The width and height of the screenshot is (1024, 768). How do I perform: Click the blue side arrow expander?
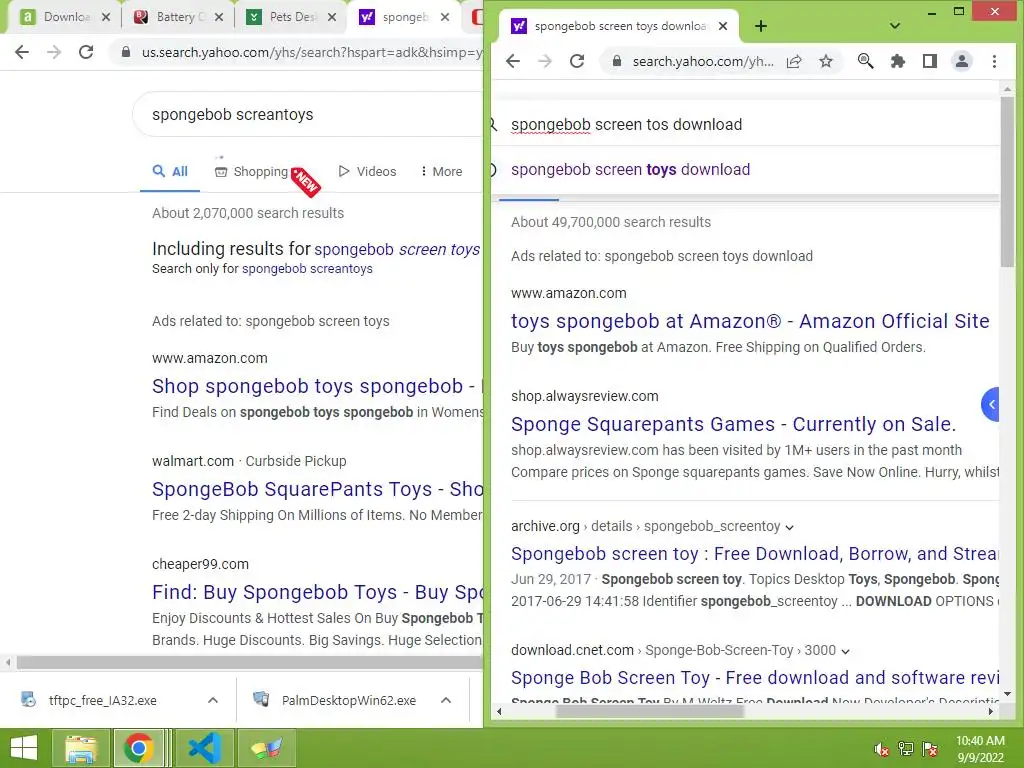[991, 405]
